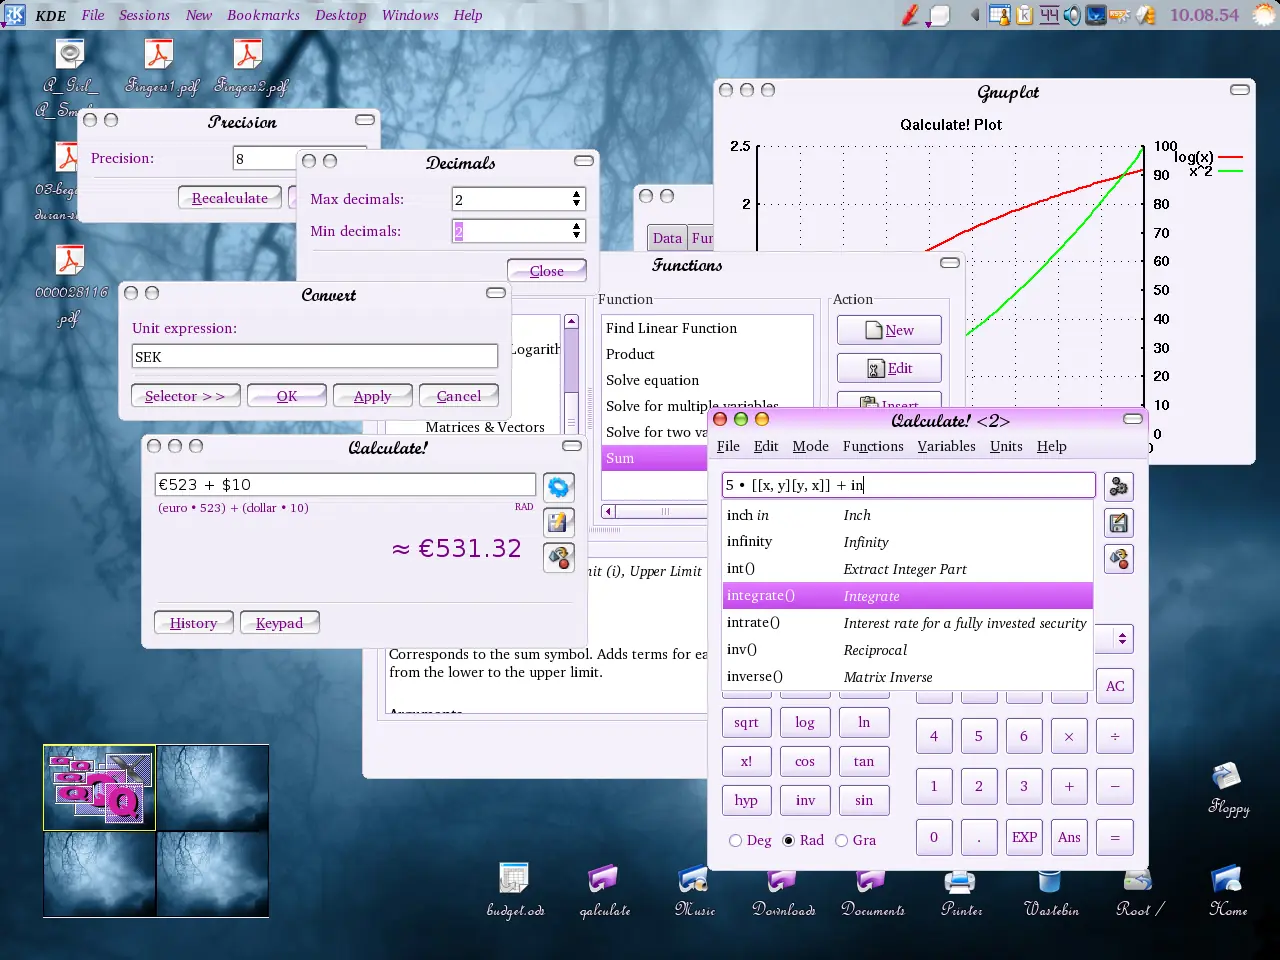1280x960 pixels.
Task: Expand the Selector >> panel in Convert
Action: click(x=185, y=396)
